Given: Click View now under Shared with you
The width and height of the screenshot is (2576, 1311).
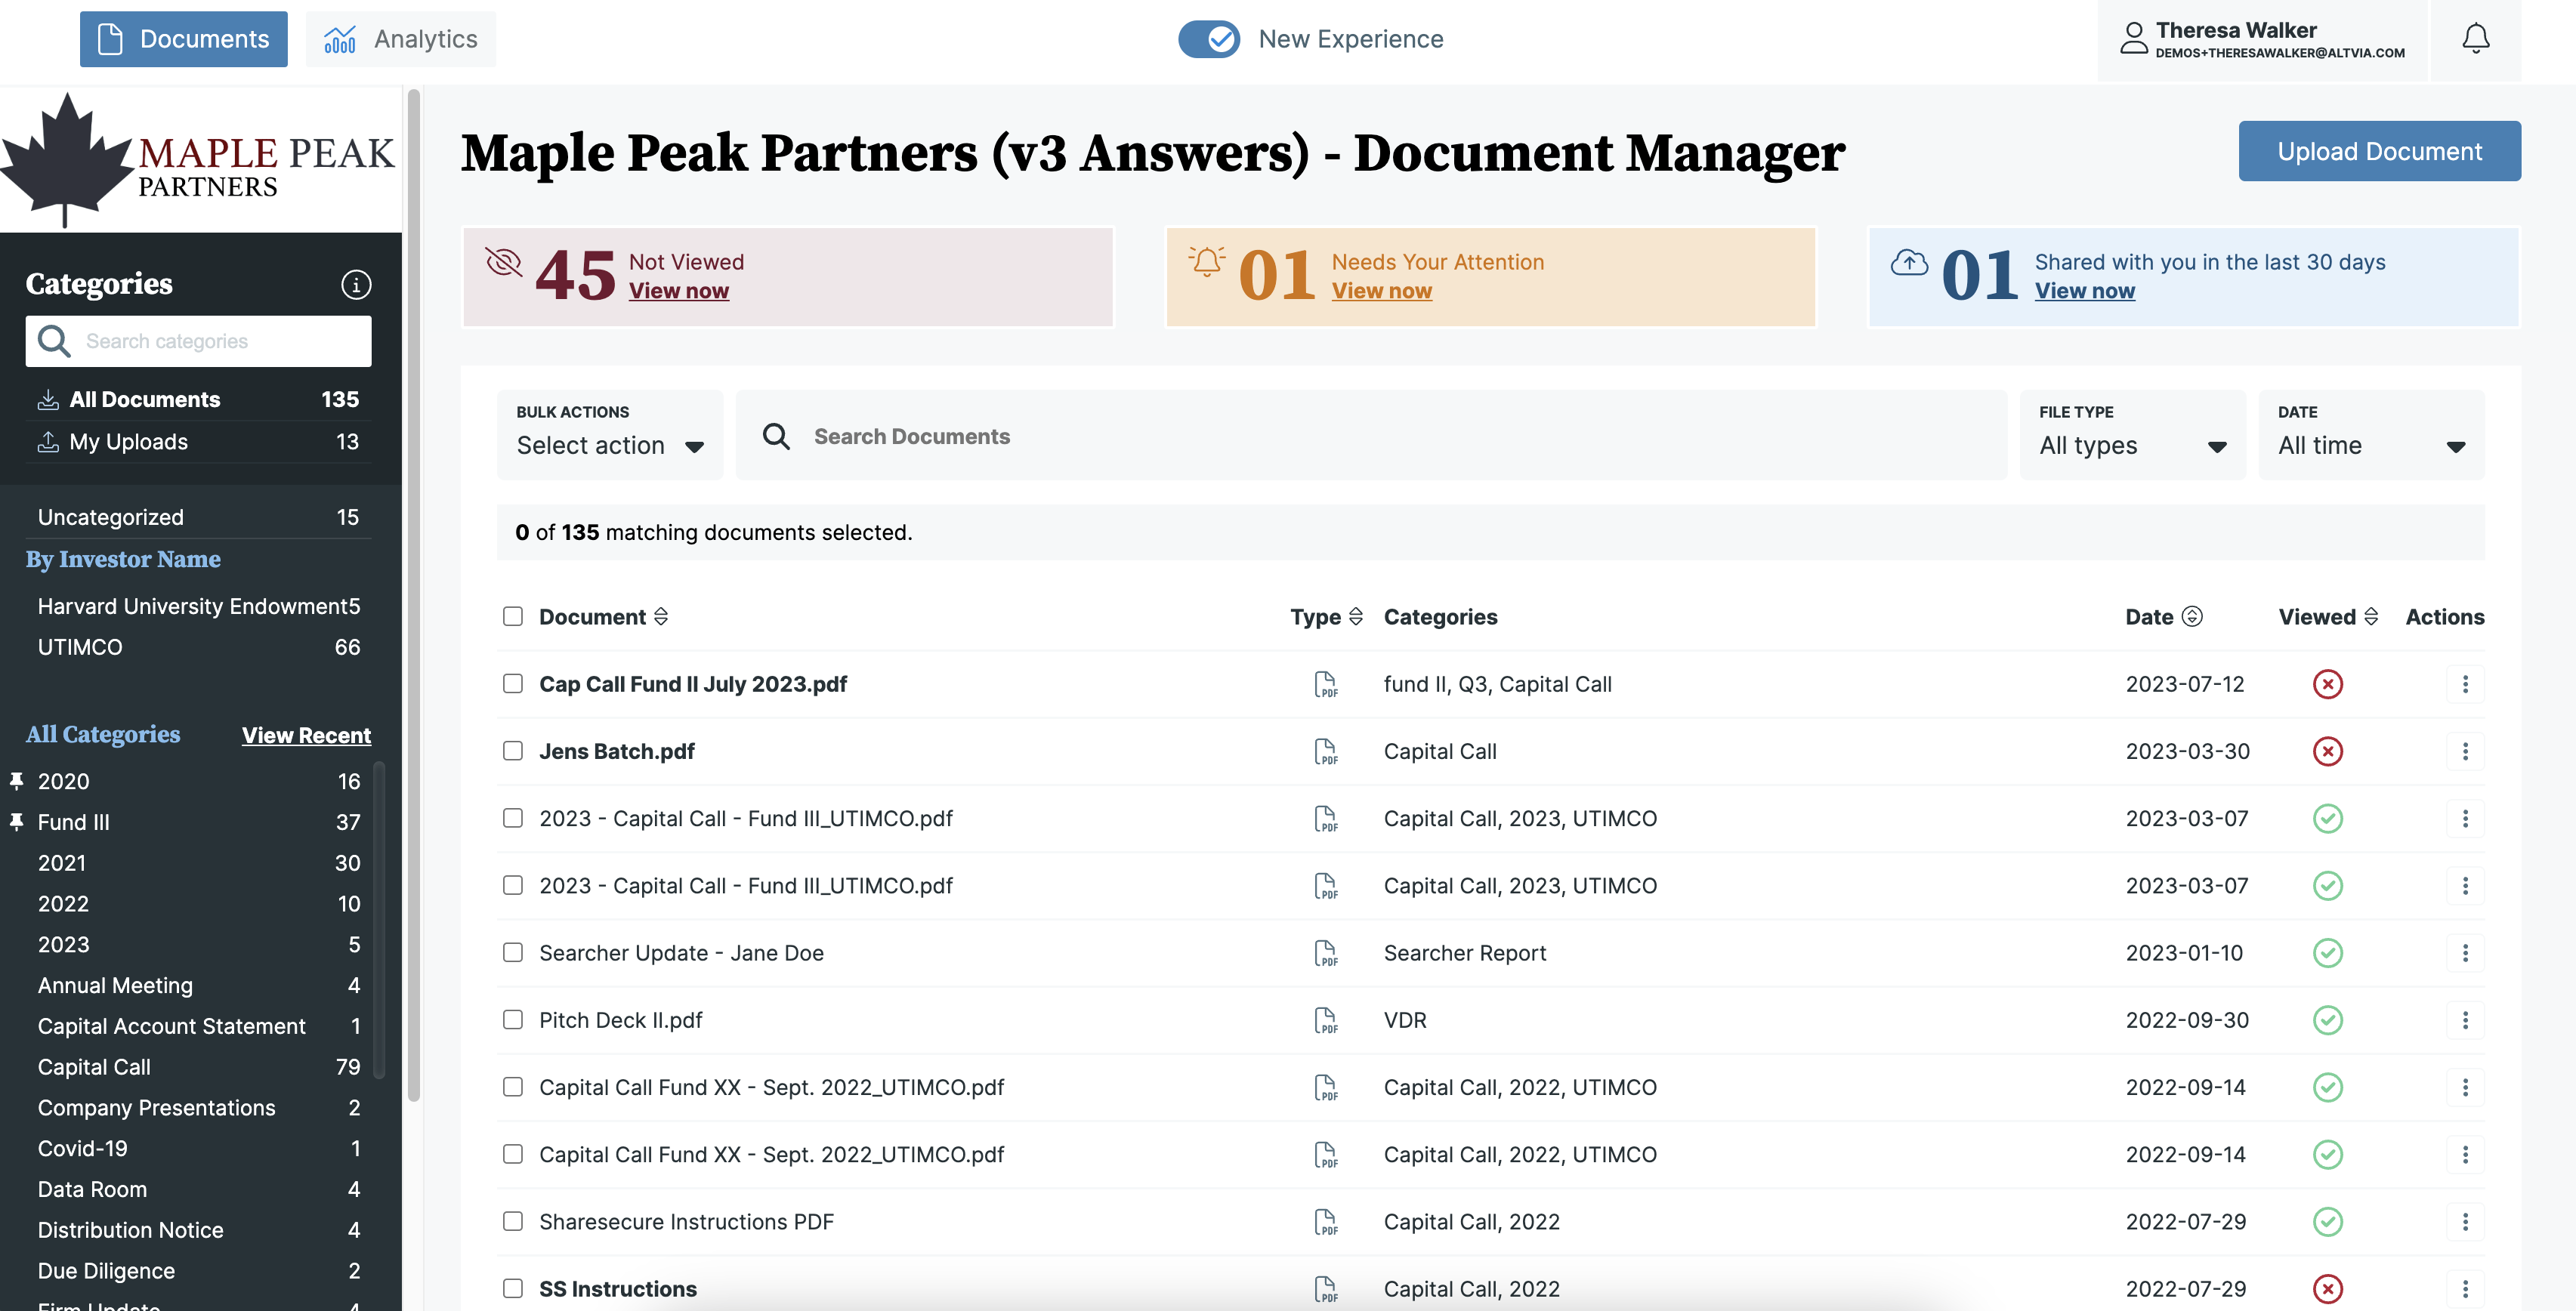Looking at the screenshot, I should (2084, 291).
